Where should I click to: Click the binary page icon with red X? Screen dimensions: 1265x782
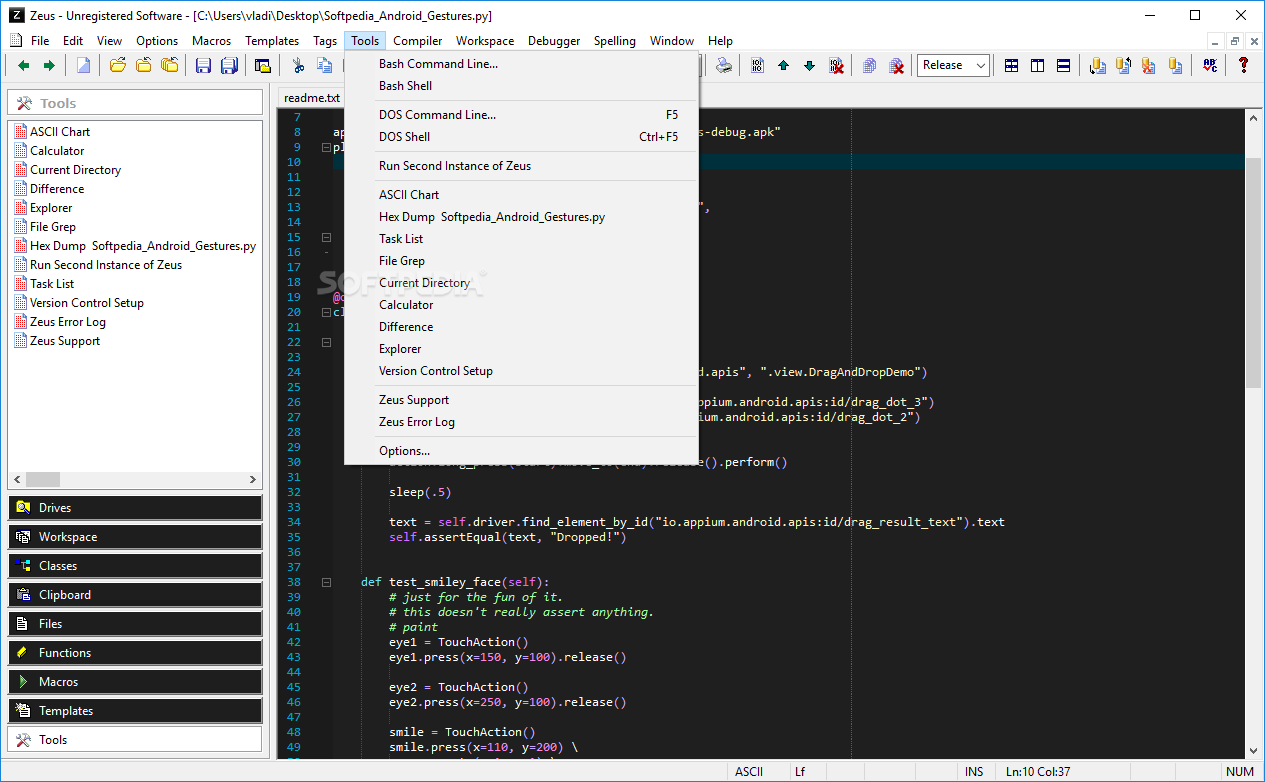pos(836,66)
